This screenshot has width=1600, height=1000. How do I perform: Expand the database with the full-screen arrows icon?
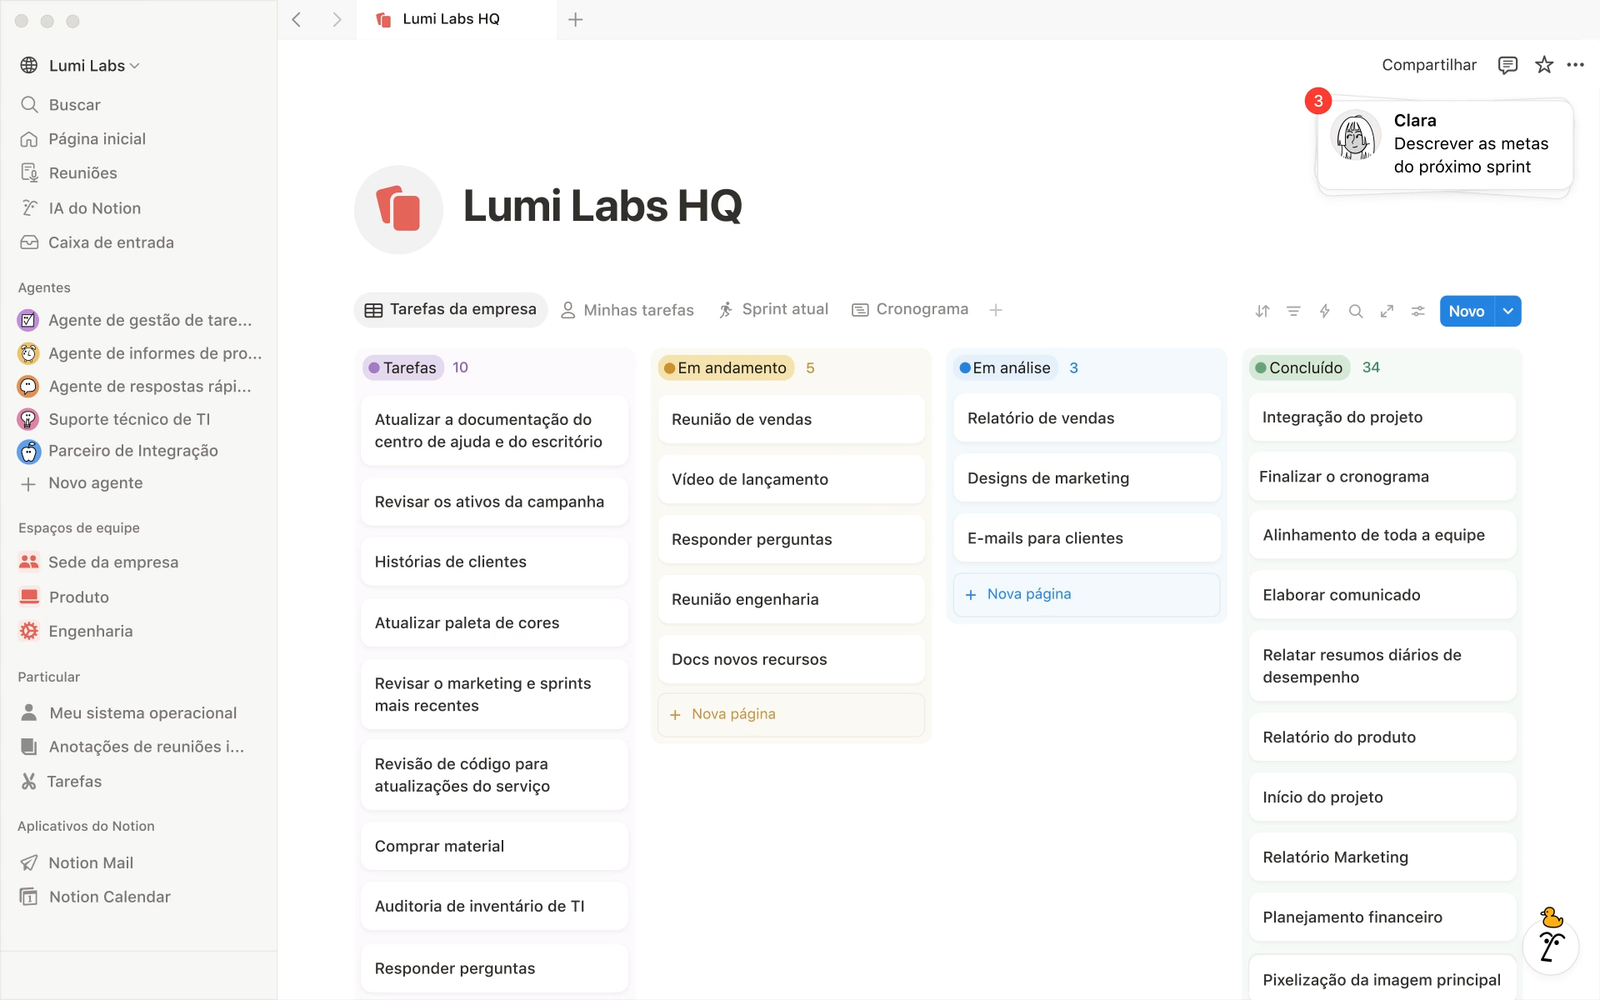(1386, 311)
